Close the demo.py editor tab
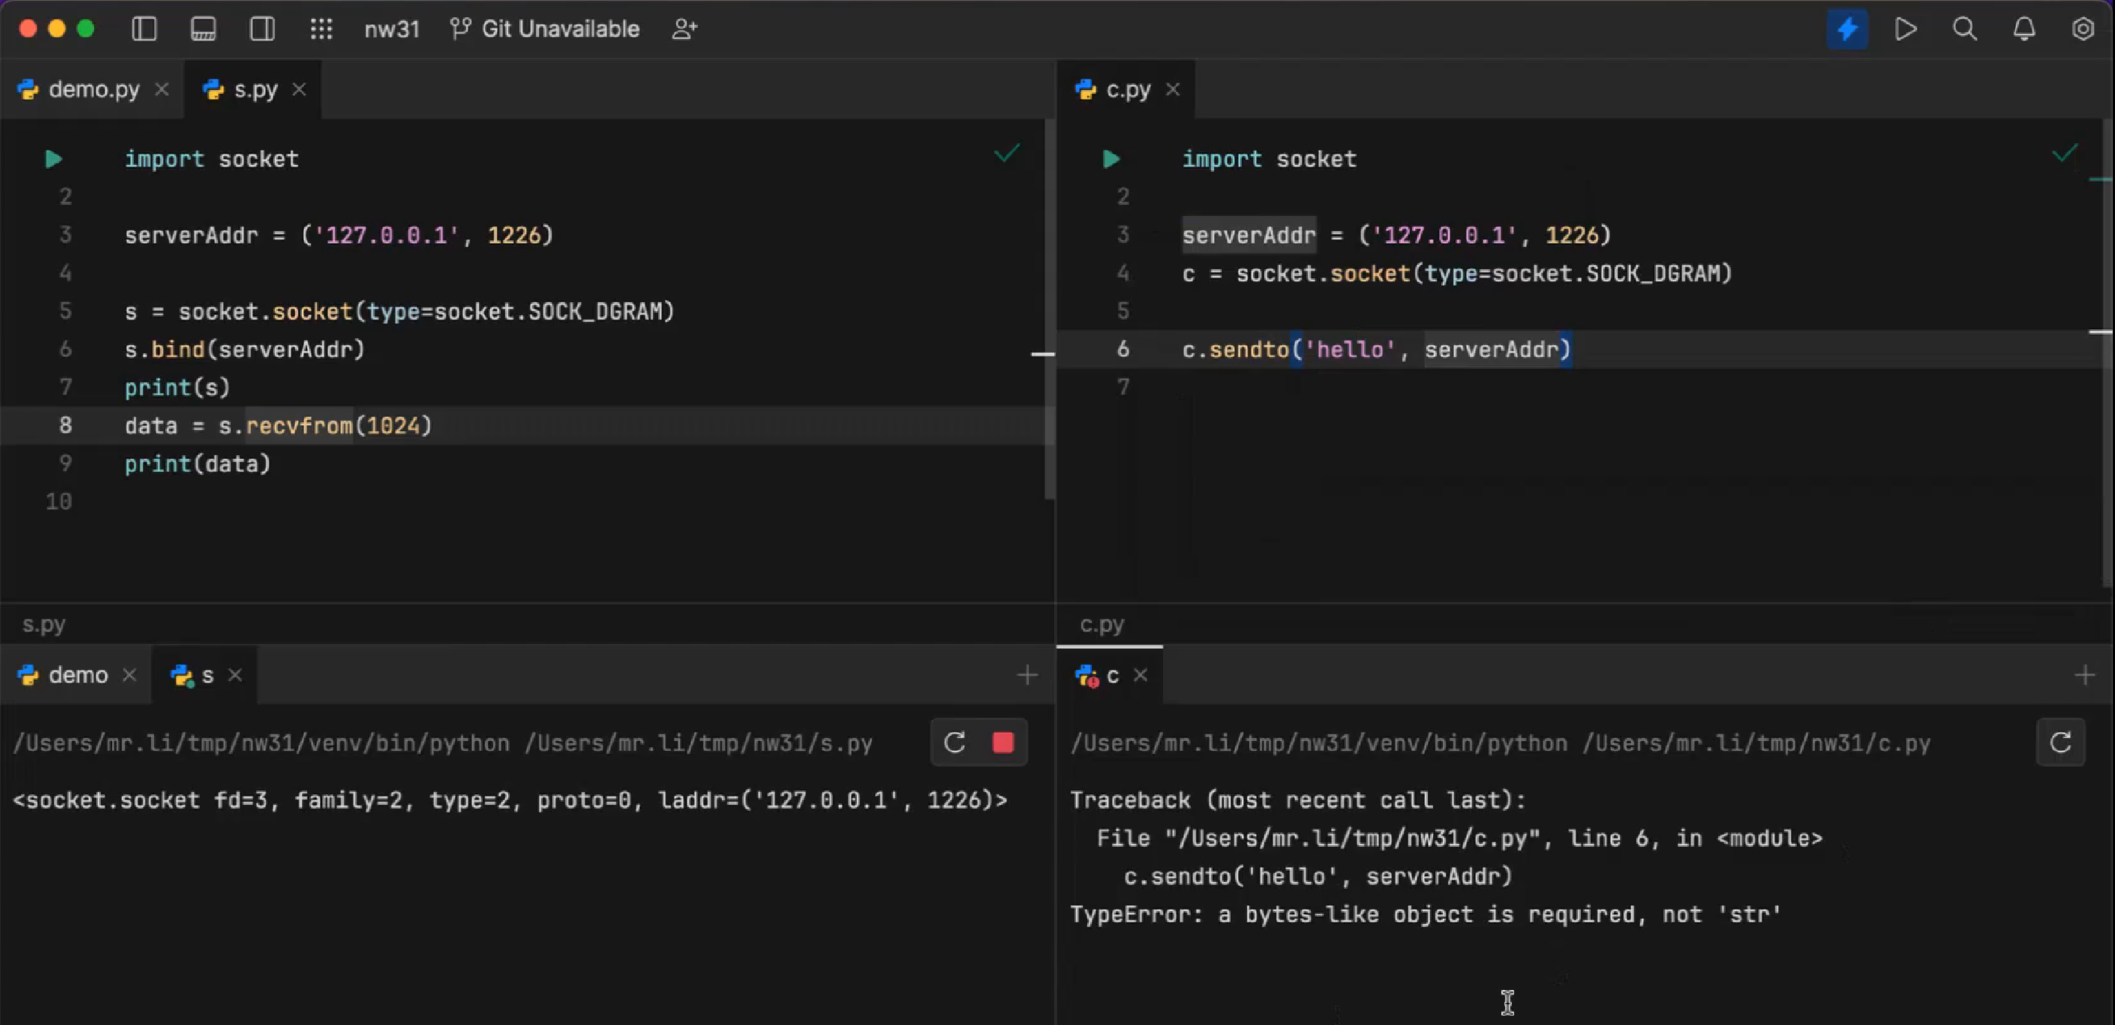The image size is (2115, 1025). coord(162,90)
